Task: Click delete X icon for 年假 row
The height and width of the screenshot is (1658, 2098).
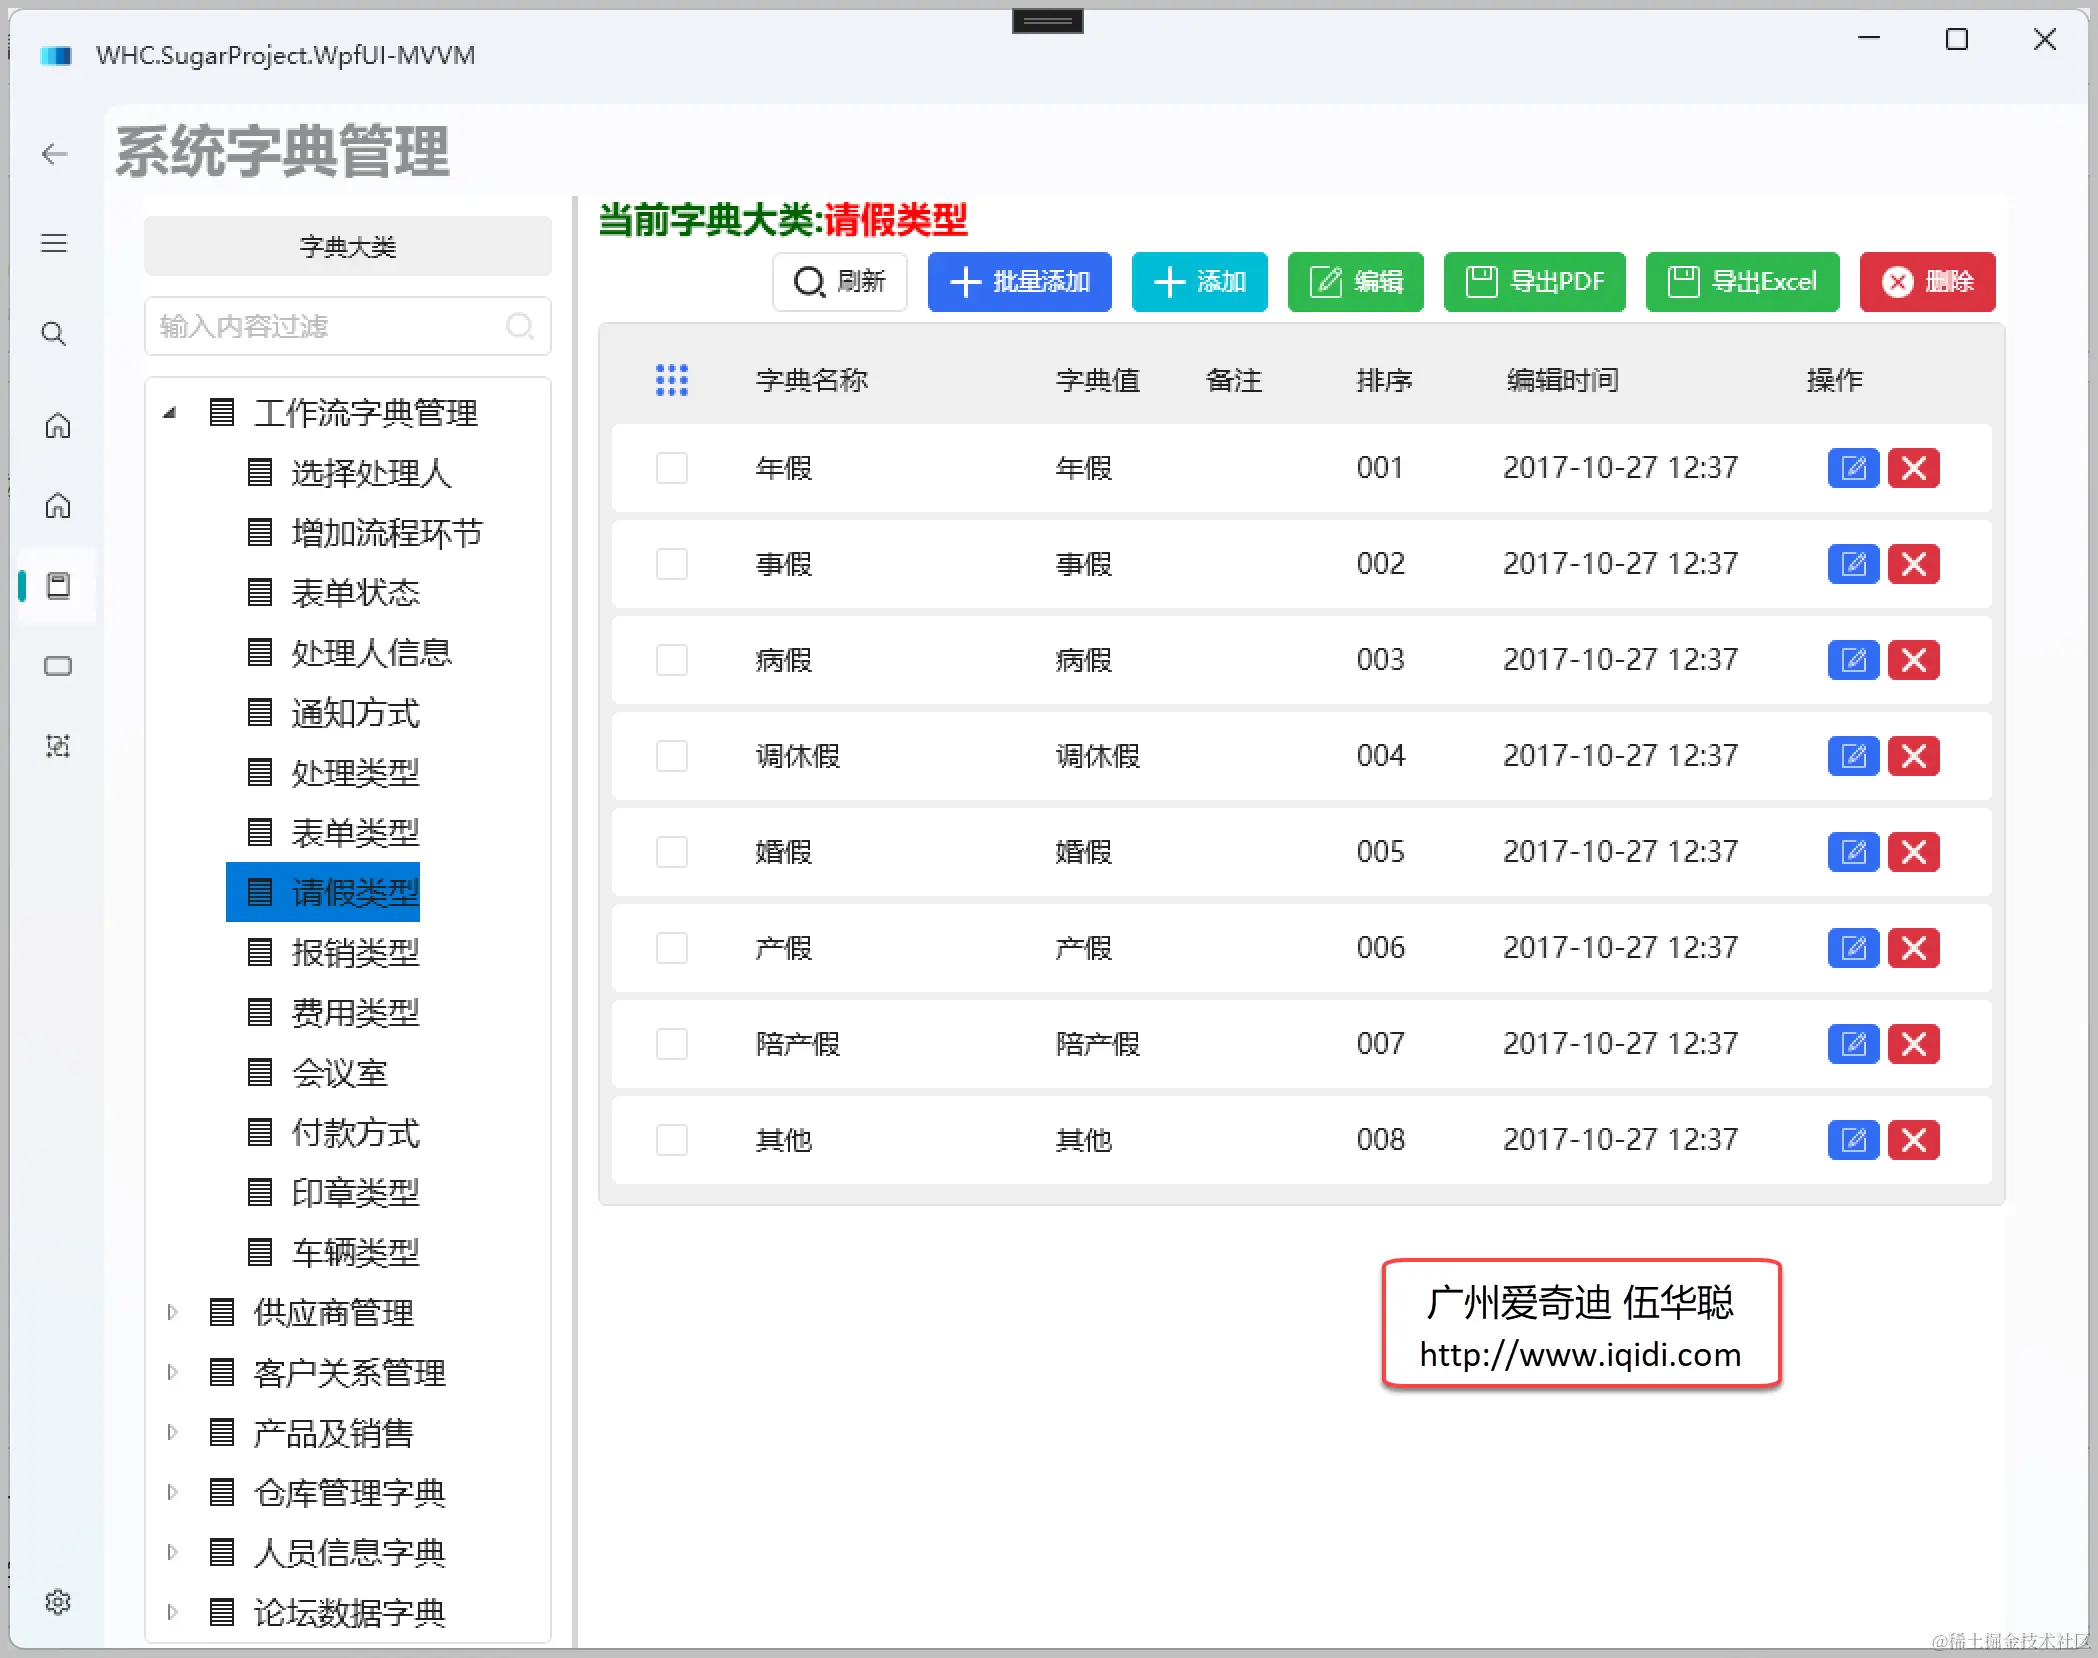Action: (x=1914, y=468)
